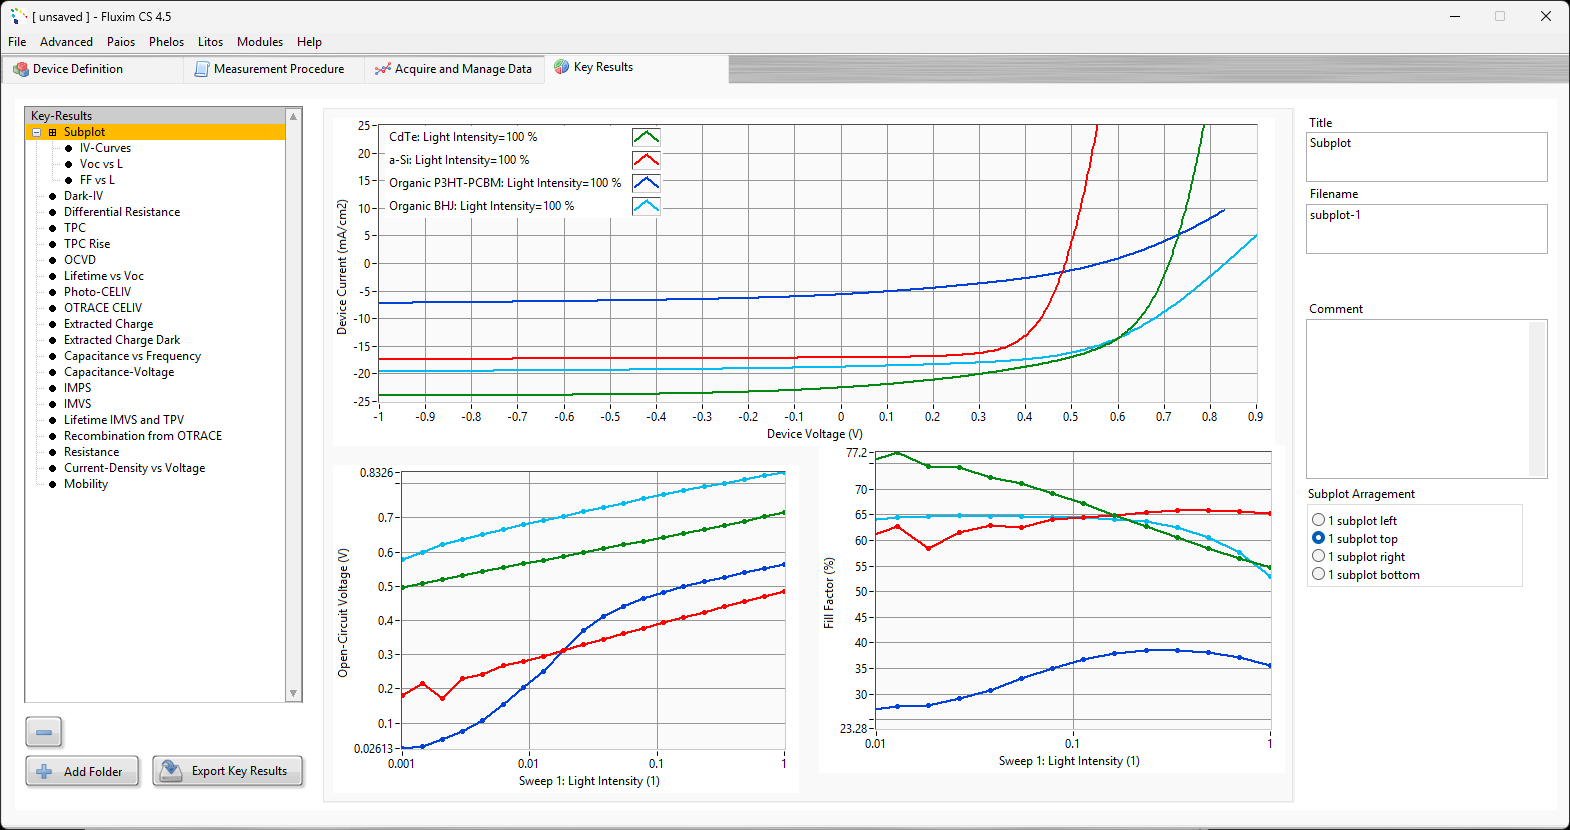Select Lifetime vs Voc entry
The width and height of the screenshot is (1570, 830).
pyautogui.click(x=104, y=276)
